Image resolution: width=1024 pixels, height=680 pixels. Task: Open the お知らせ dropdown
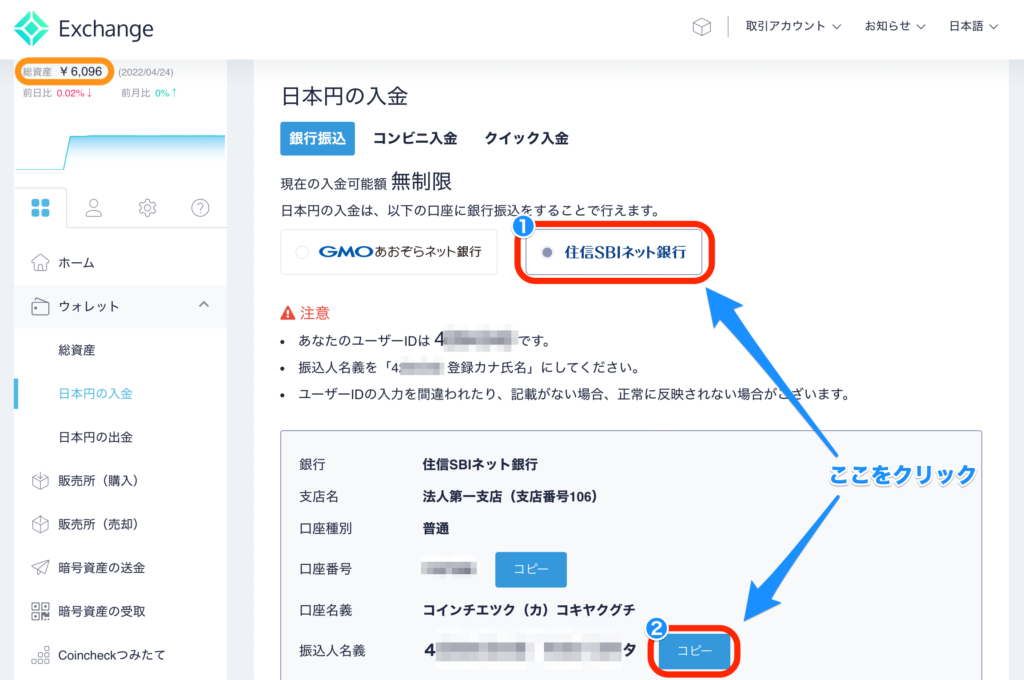pyautogui.click(x=895, y=26)
